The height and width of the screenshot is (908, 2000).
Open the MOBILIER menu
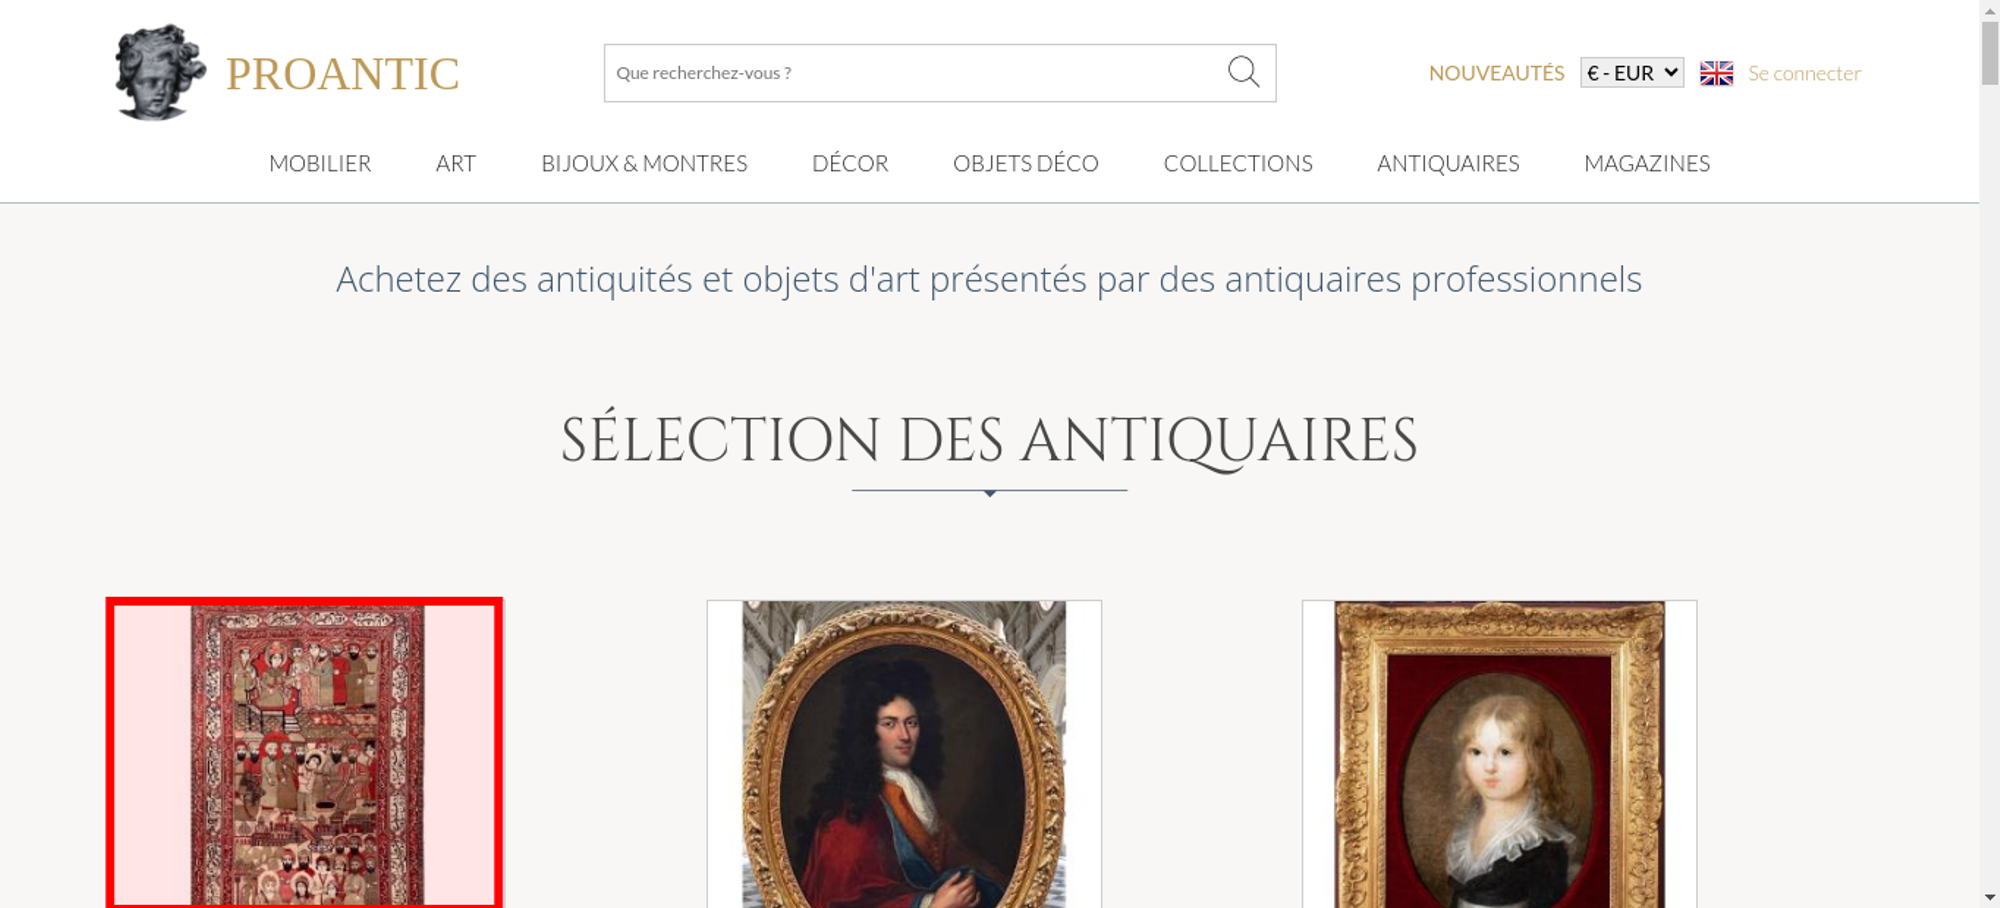click(320, 163)
